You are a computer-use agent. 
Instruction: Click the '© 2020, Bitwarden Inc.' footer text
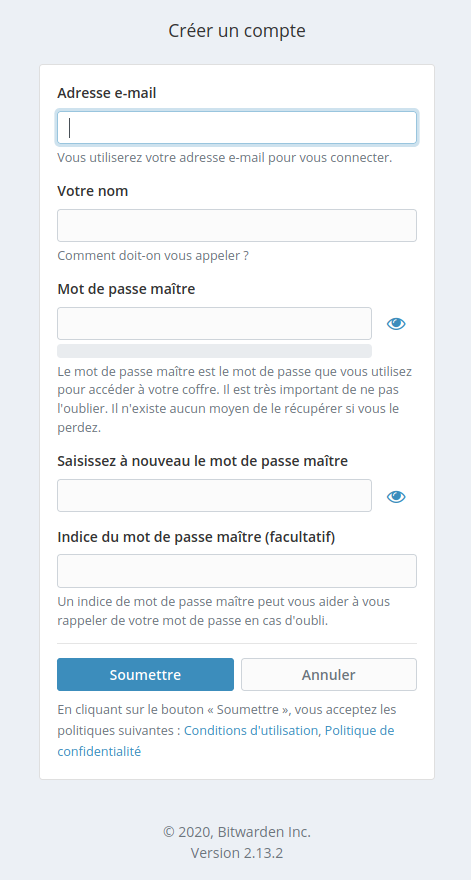pos(237,832)
